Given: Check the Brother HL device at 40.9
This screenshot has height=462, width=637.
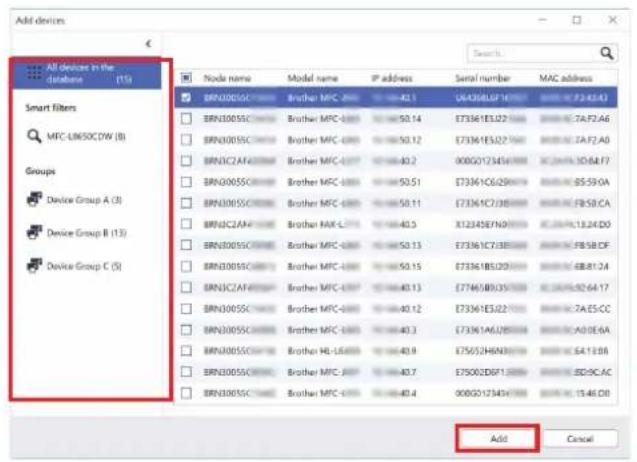Looking at the screenshot, I should pyautogui.click(x=186, y=351).
